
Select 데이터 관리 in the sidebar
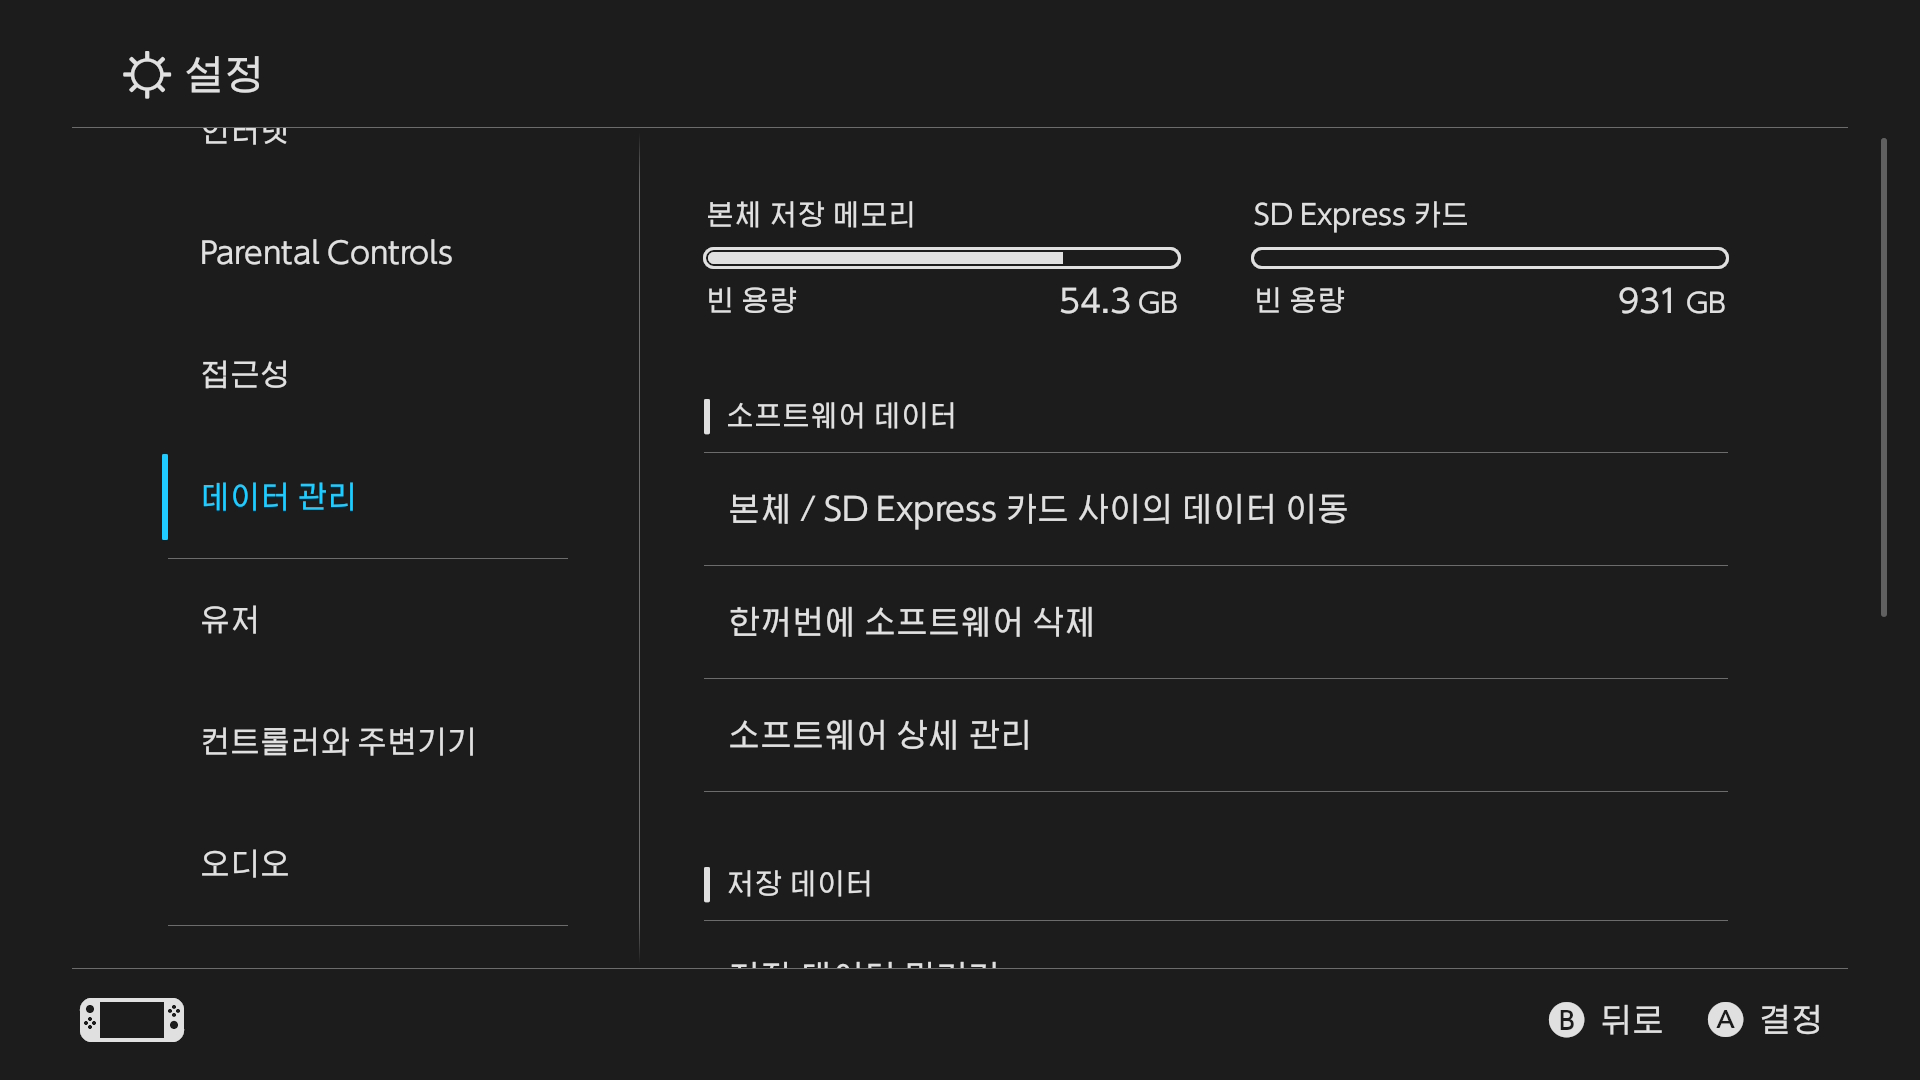[279, 497]
